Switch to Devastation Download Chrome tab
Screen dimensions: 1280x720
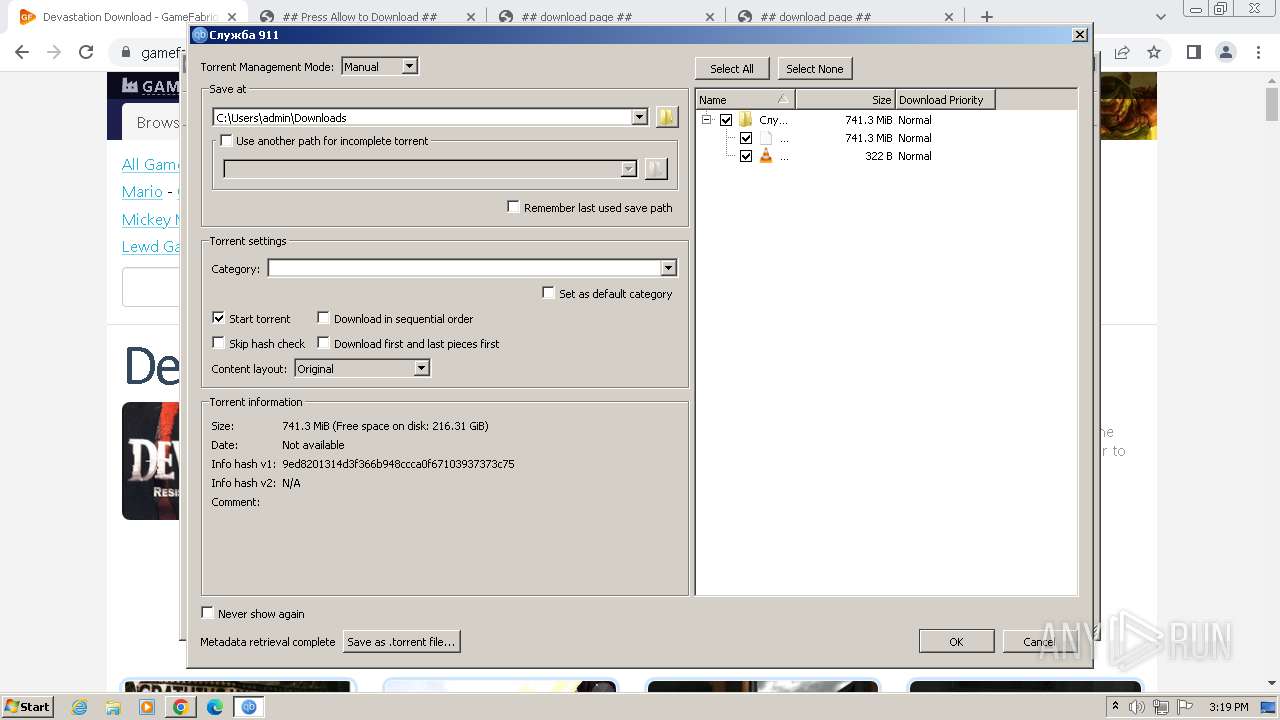pyautogui.click(x=130, y=17)
